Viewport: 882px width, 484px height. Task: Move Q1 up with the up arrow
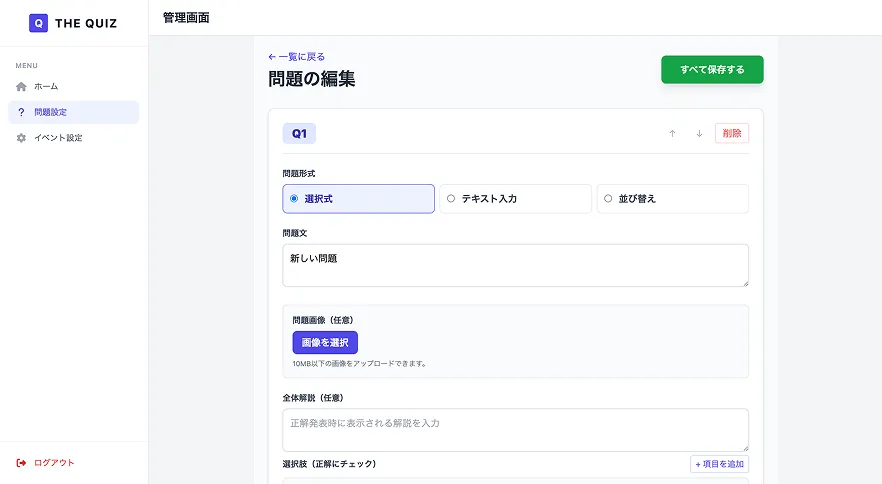point(672,133)
